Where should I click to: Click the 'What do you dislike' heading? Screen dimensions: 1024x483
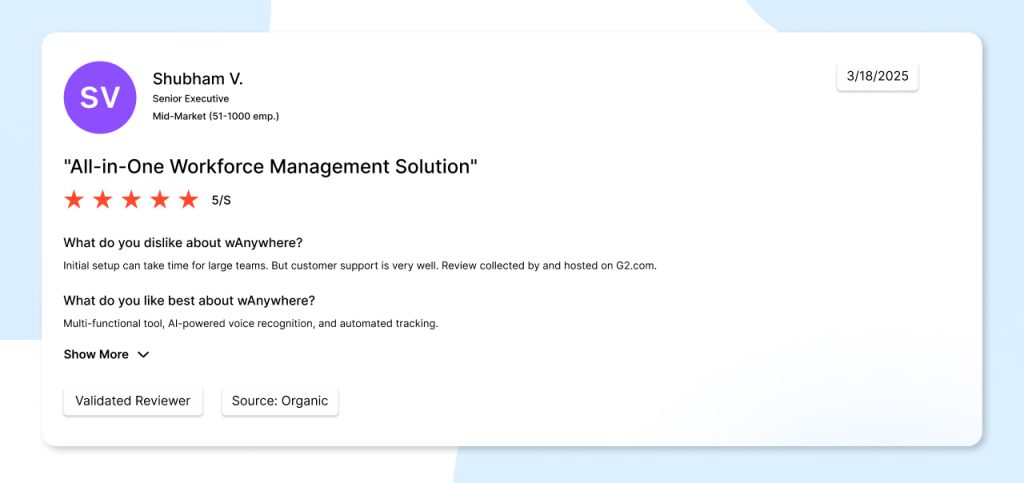[x=182, y=242]
